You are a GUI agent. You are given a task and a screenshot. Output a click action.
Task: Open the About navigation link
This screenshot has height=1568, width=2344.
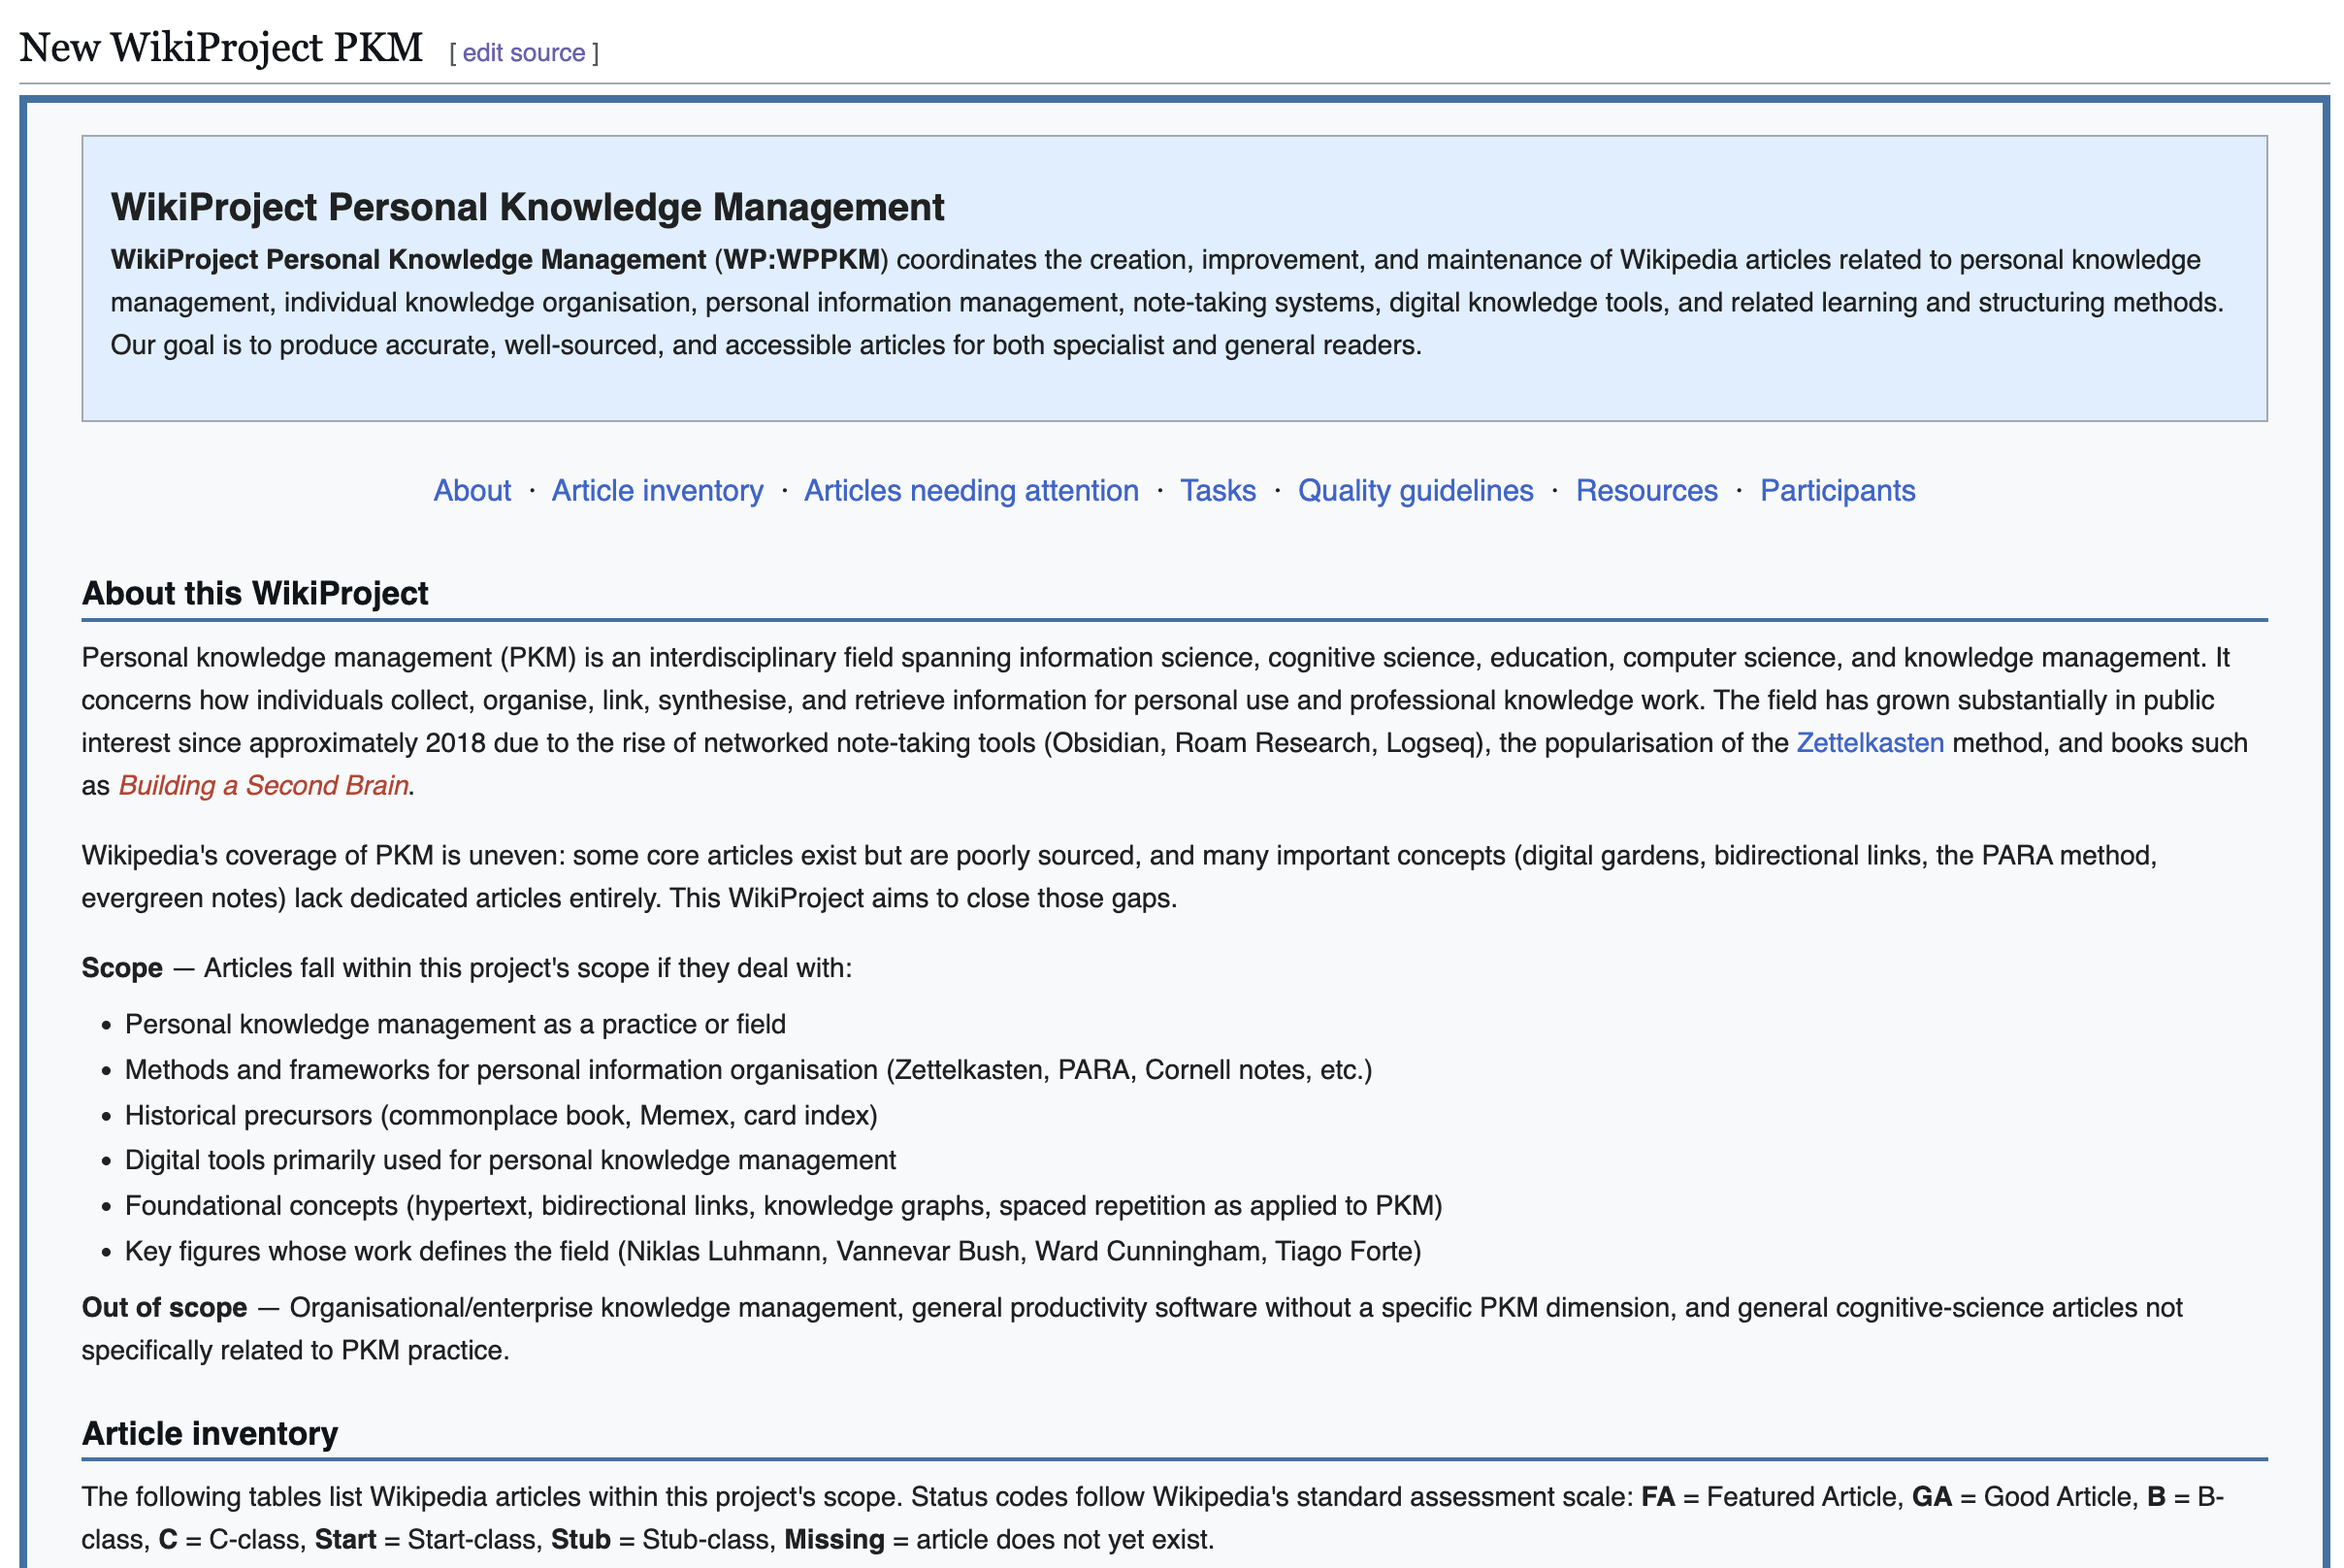pos(472,490)
